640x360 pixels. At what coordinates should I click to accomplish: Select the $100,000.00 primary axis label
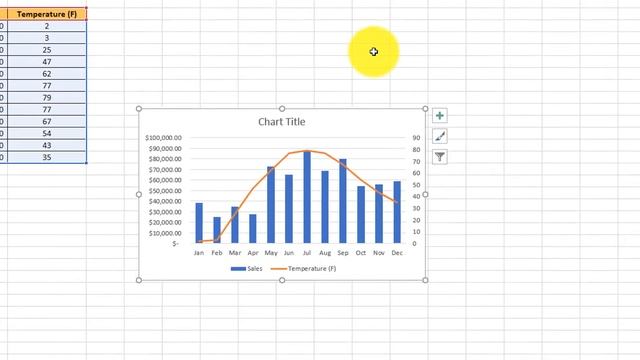click(163, 138)
